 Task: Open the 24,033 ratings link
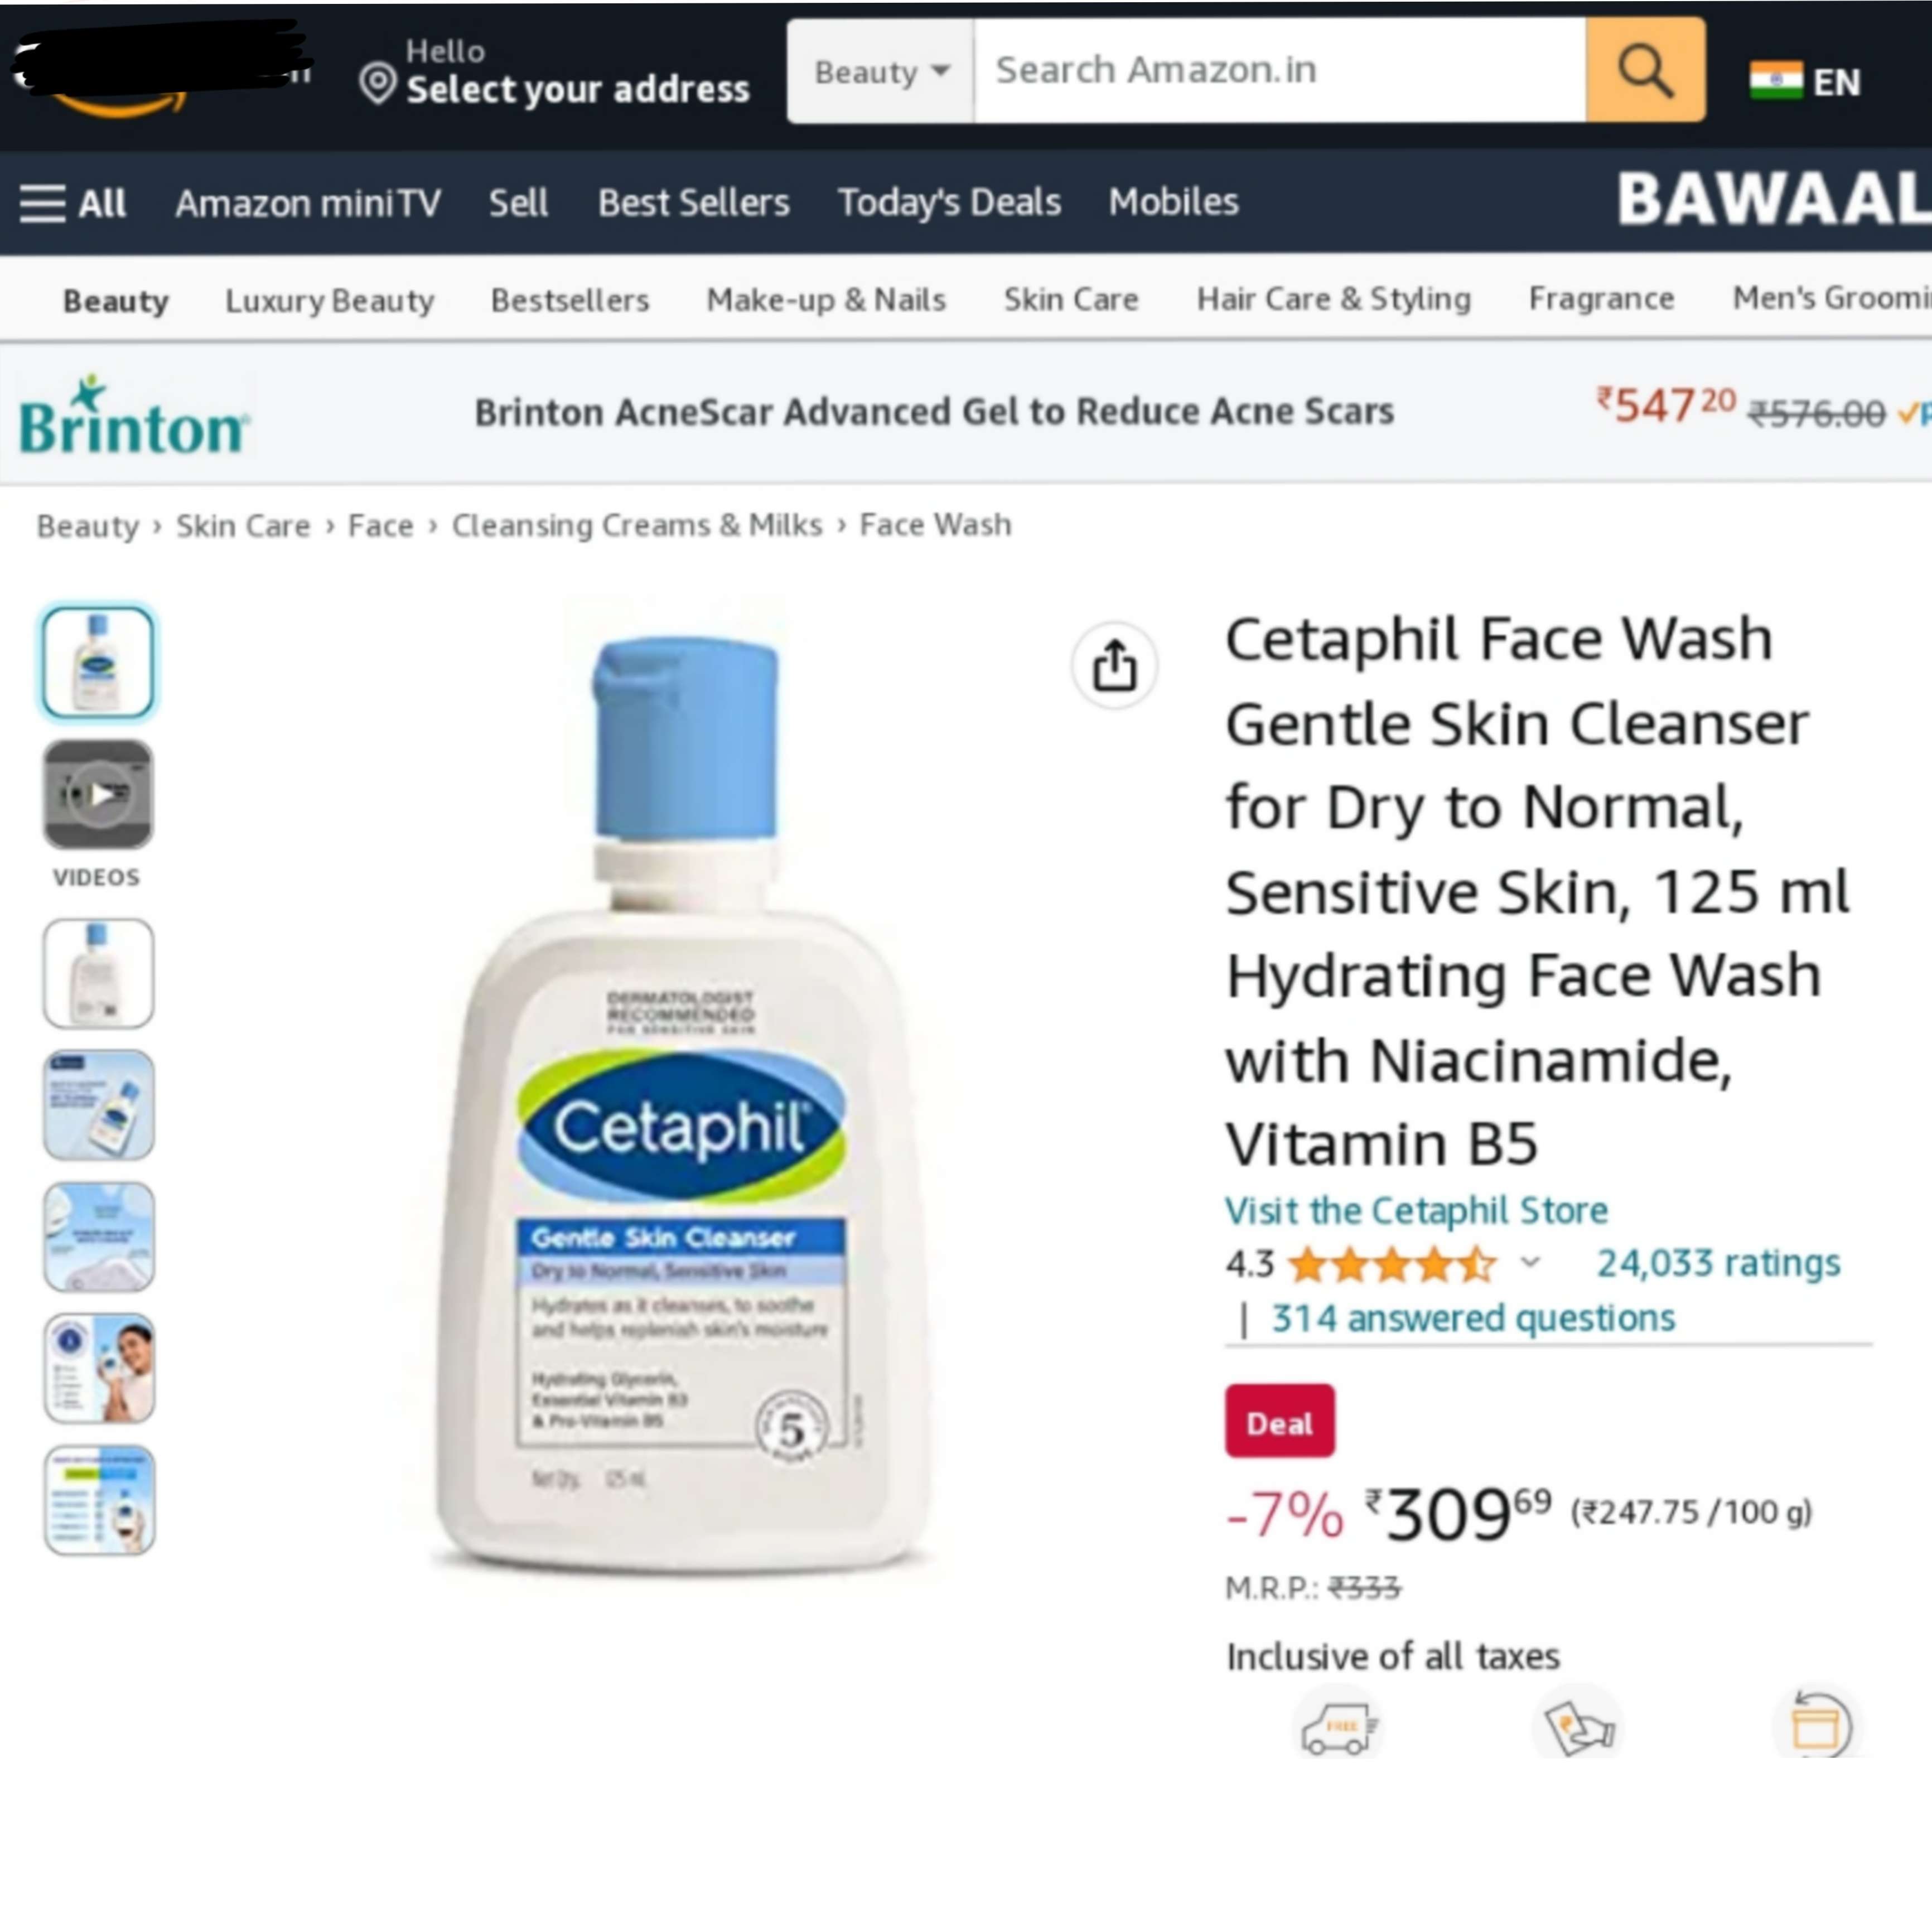coord(1718,1263)
